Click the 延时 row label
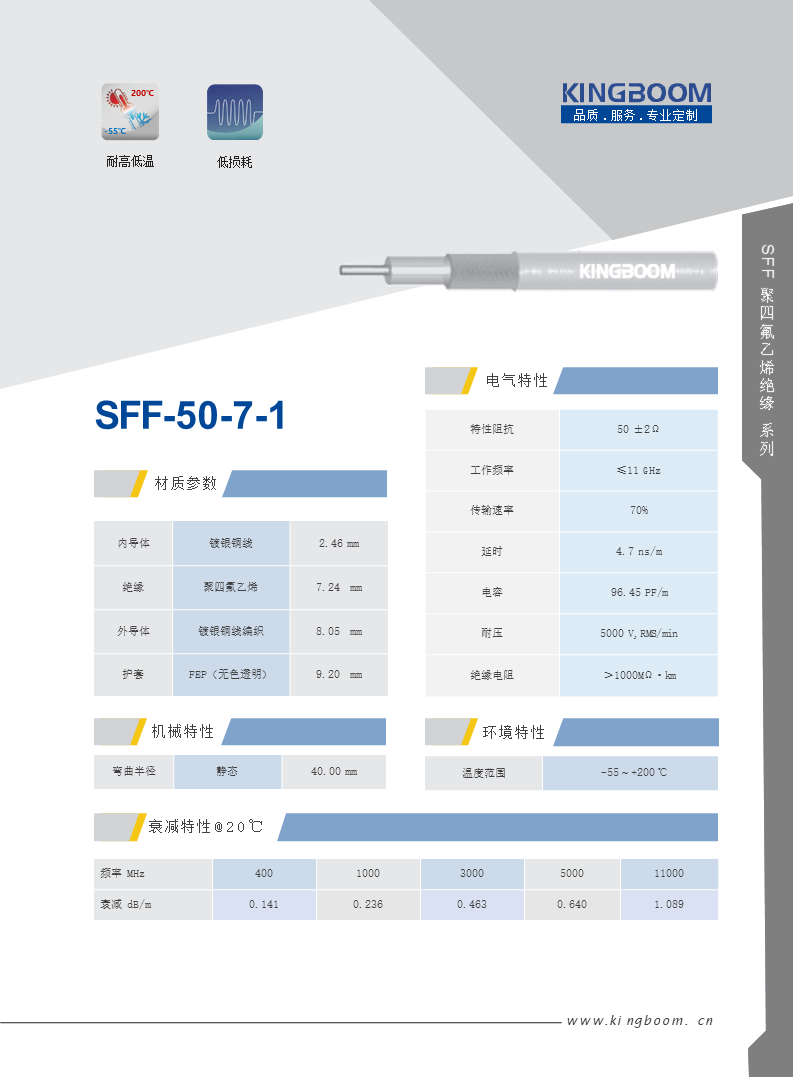This screenshot has height=1077, width=793. (492, 552)
